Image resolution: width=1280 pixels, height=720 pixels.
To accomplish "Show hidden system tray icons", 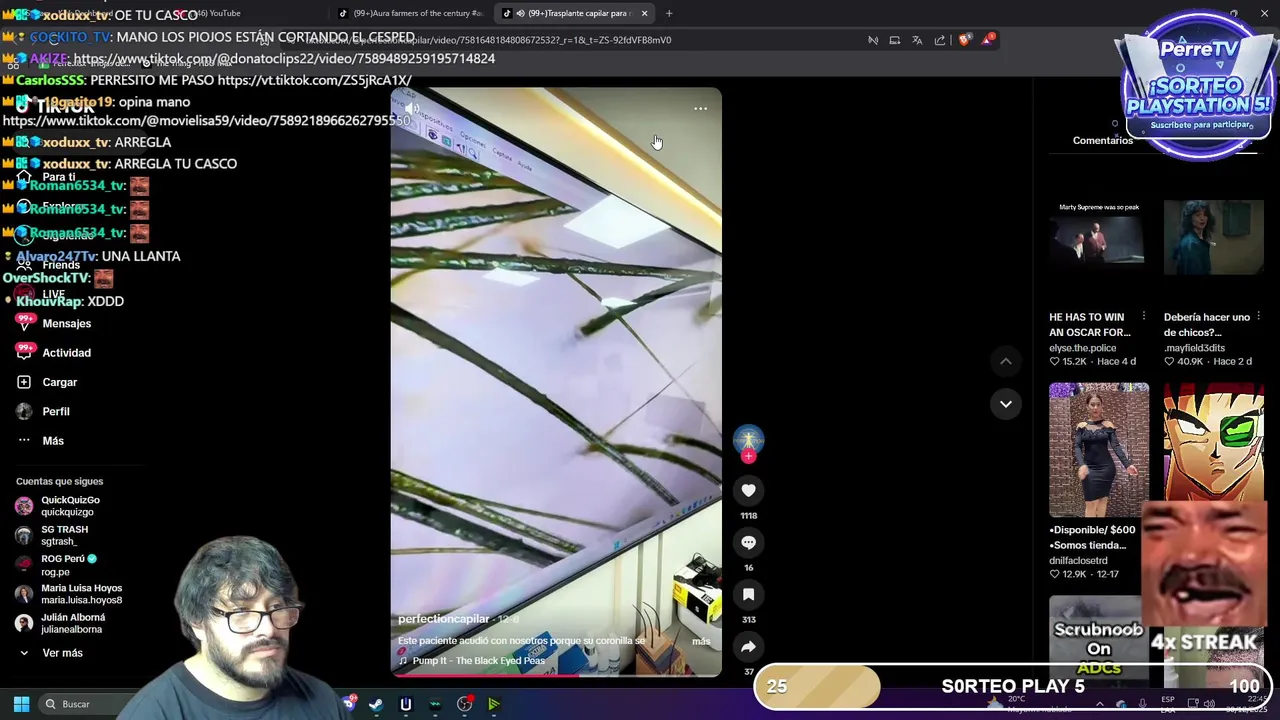I will click(x=1099, y=704).
